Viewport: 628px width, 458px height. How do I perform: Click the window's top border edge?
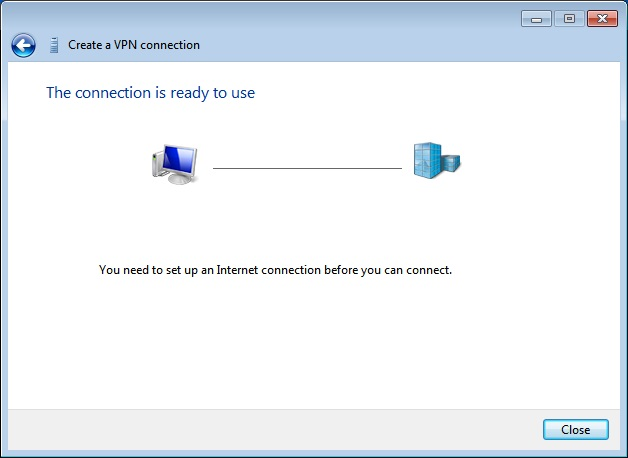click(x=300, y=3)
